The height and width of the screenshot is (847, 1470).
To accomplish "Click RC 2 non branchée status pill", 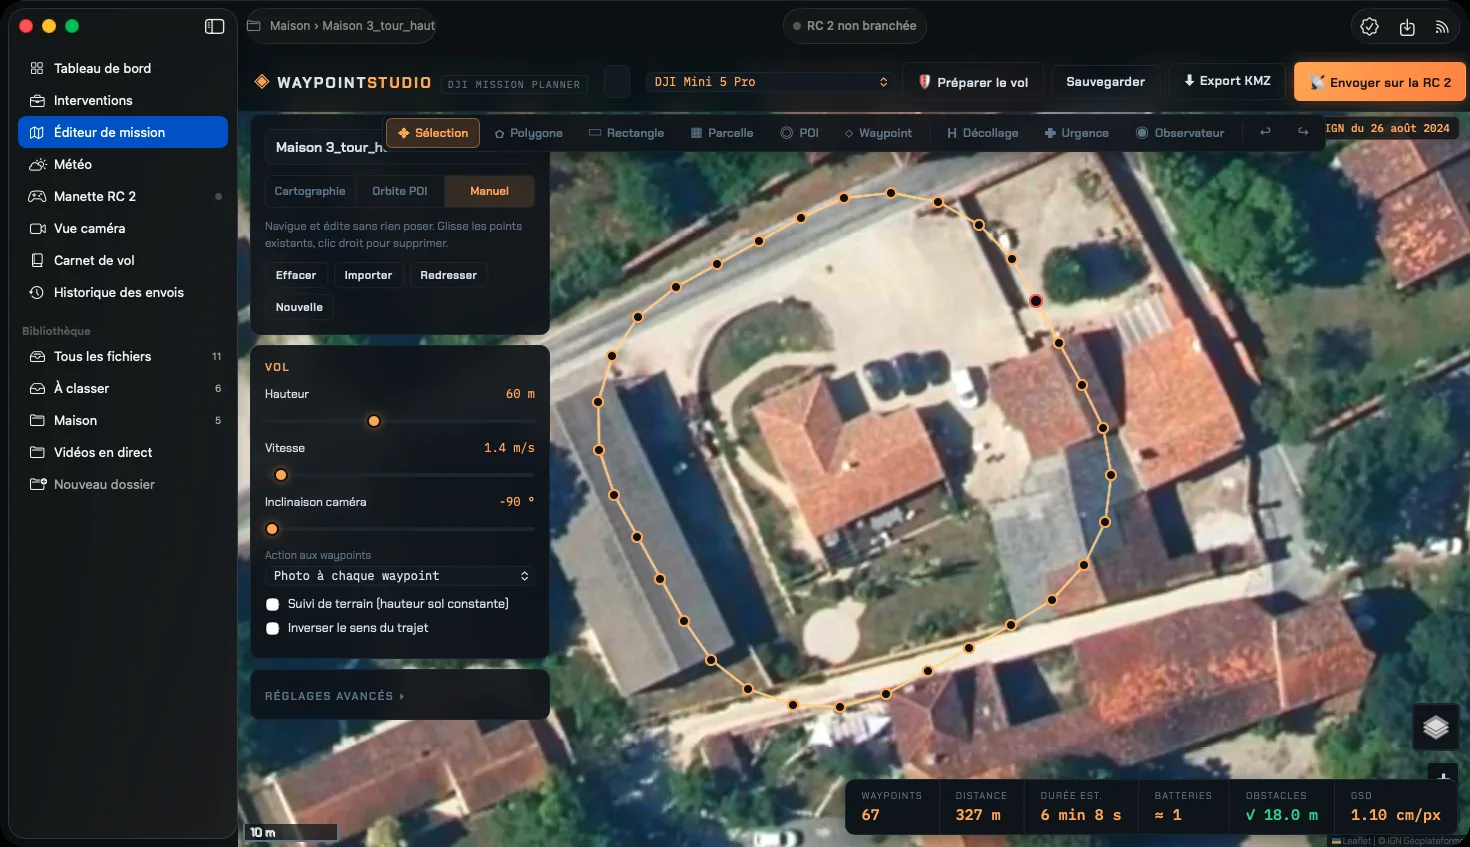I will (855, 26).
